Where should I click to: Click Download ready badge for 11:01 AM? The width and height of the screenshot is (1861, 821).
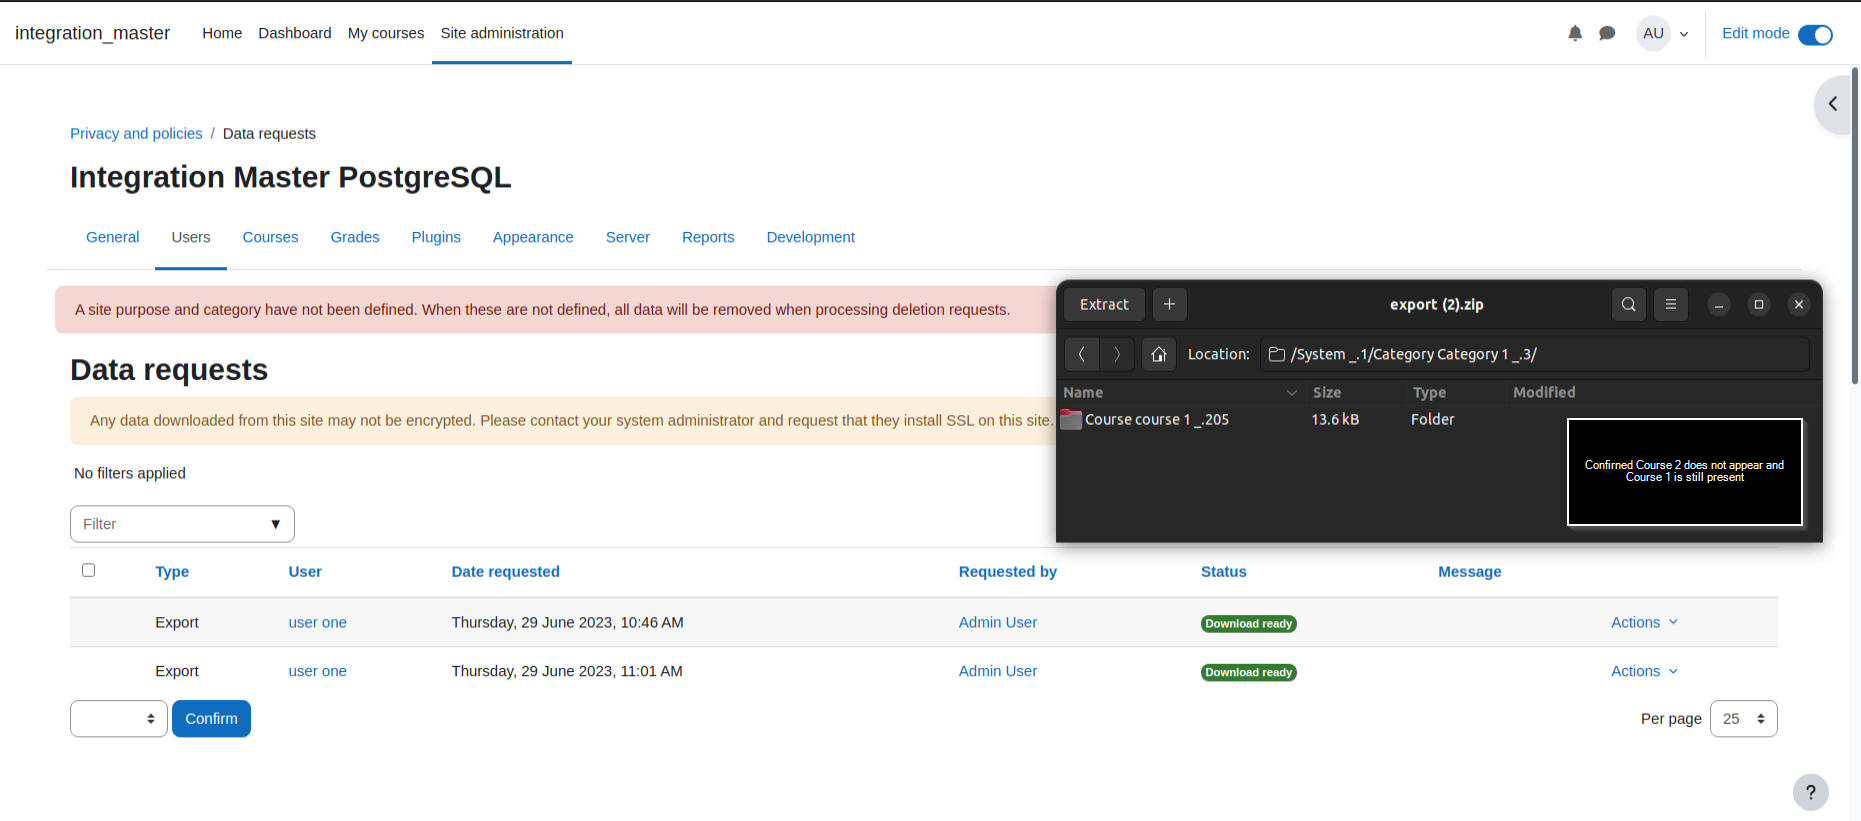1249,672
